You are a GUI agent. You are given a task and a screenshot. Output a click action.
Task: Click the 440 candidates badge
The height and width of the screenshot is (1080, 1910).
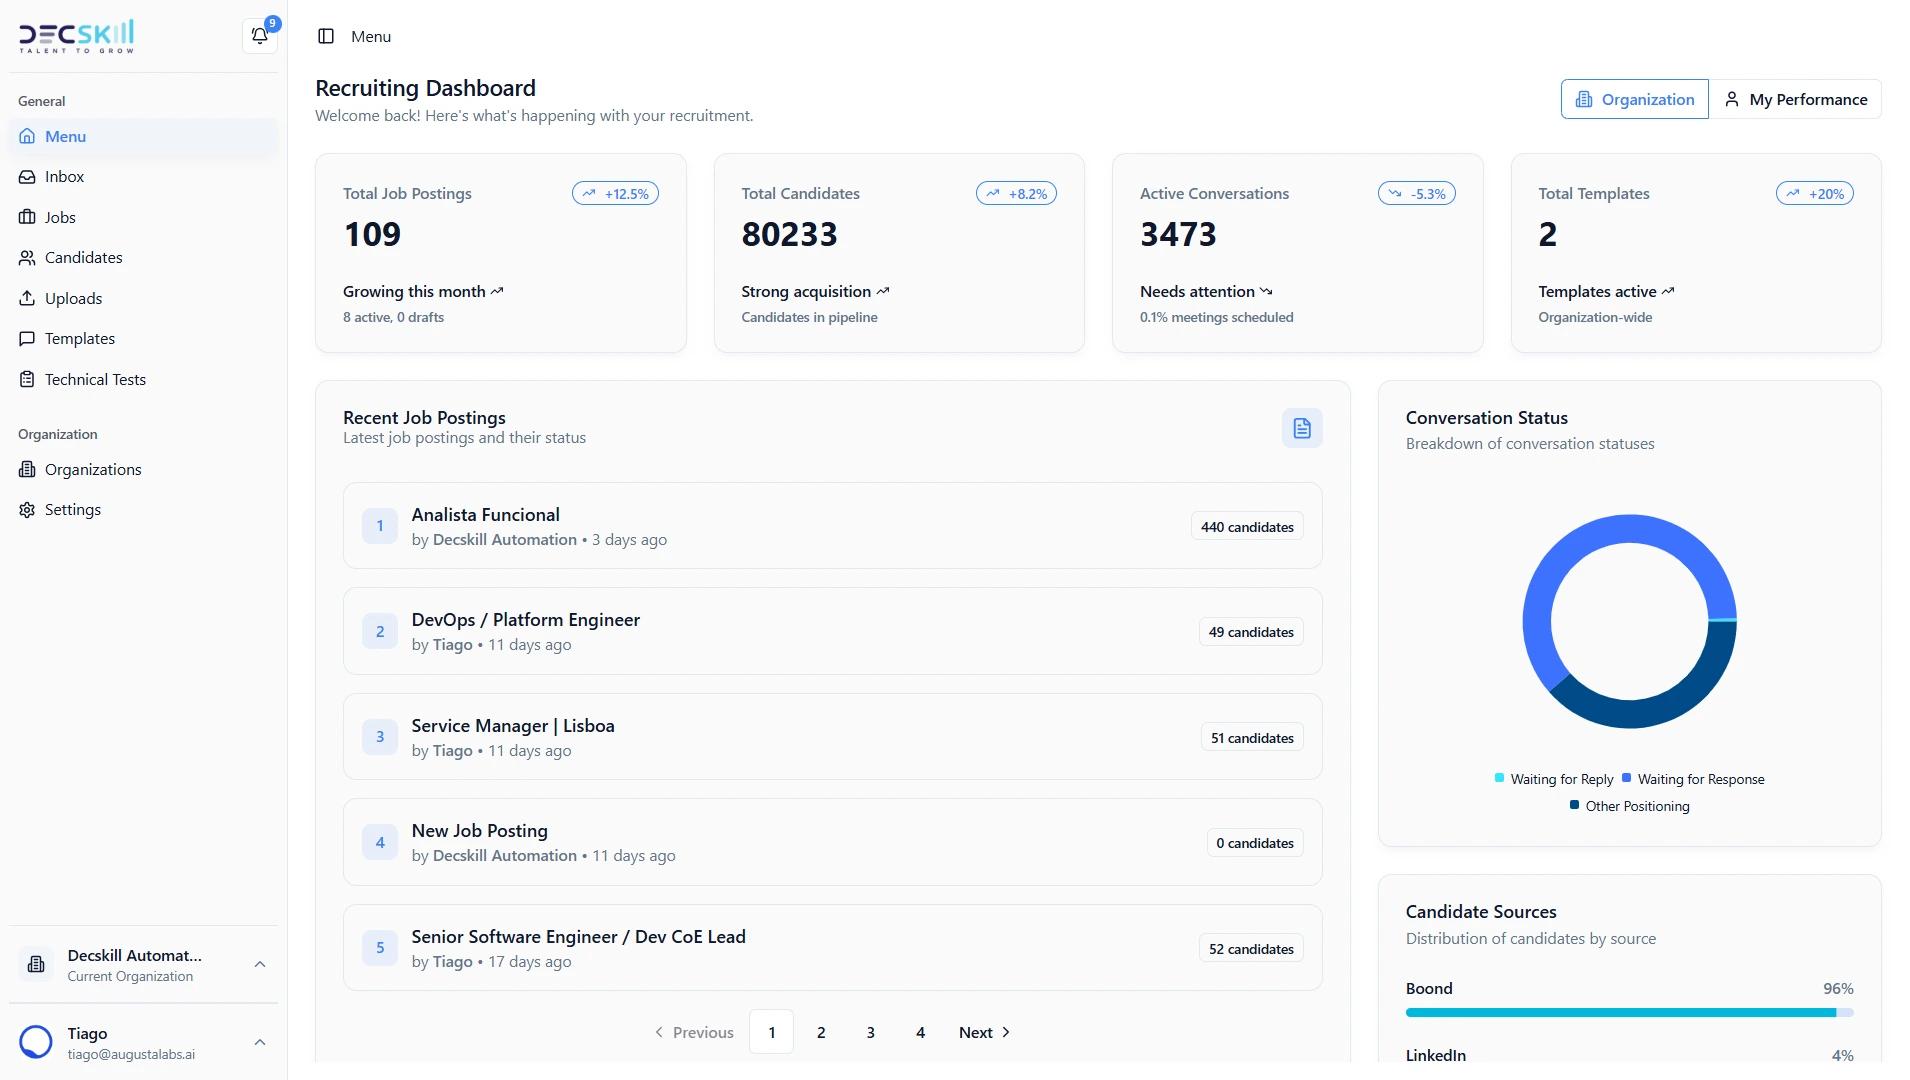(1247, 527)
